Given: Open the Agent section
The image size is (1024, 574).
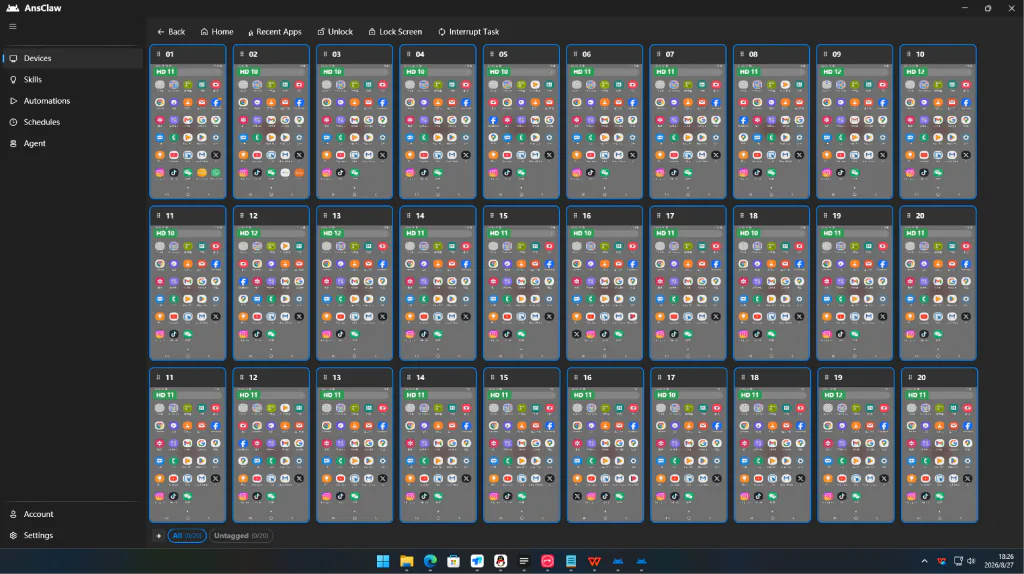Looking at the screenshot, I should point(72,143).
